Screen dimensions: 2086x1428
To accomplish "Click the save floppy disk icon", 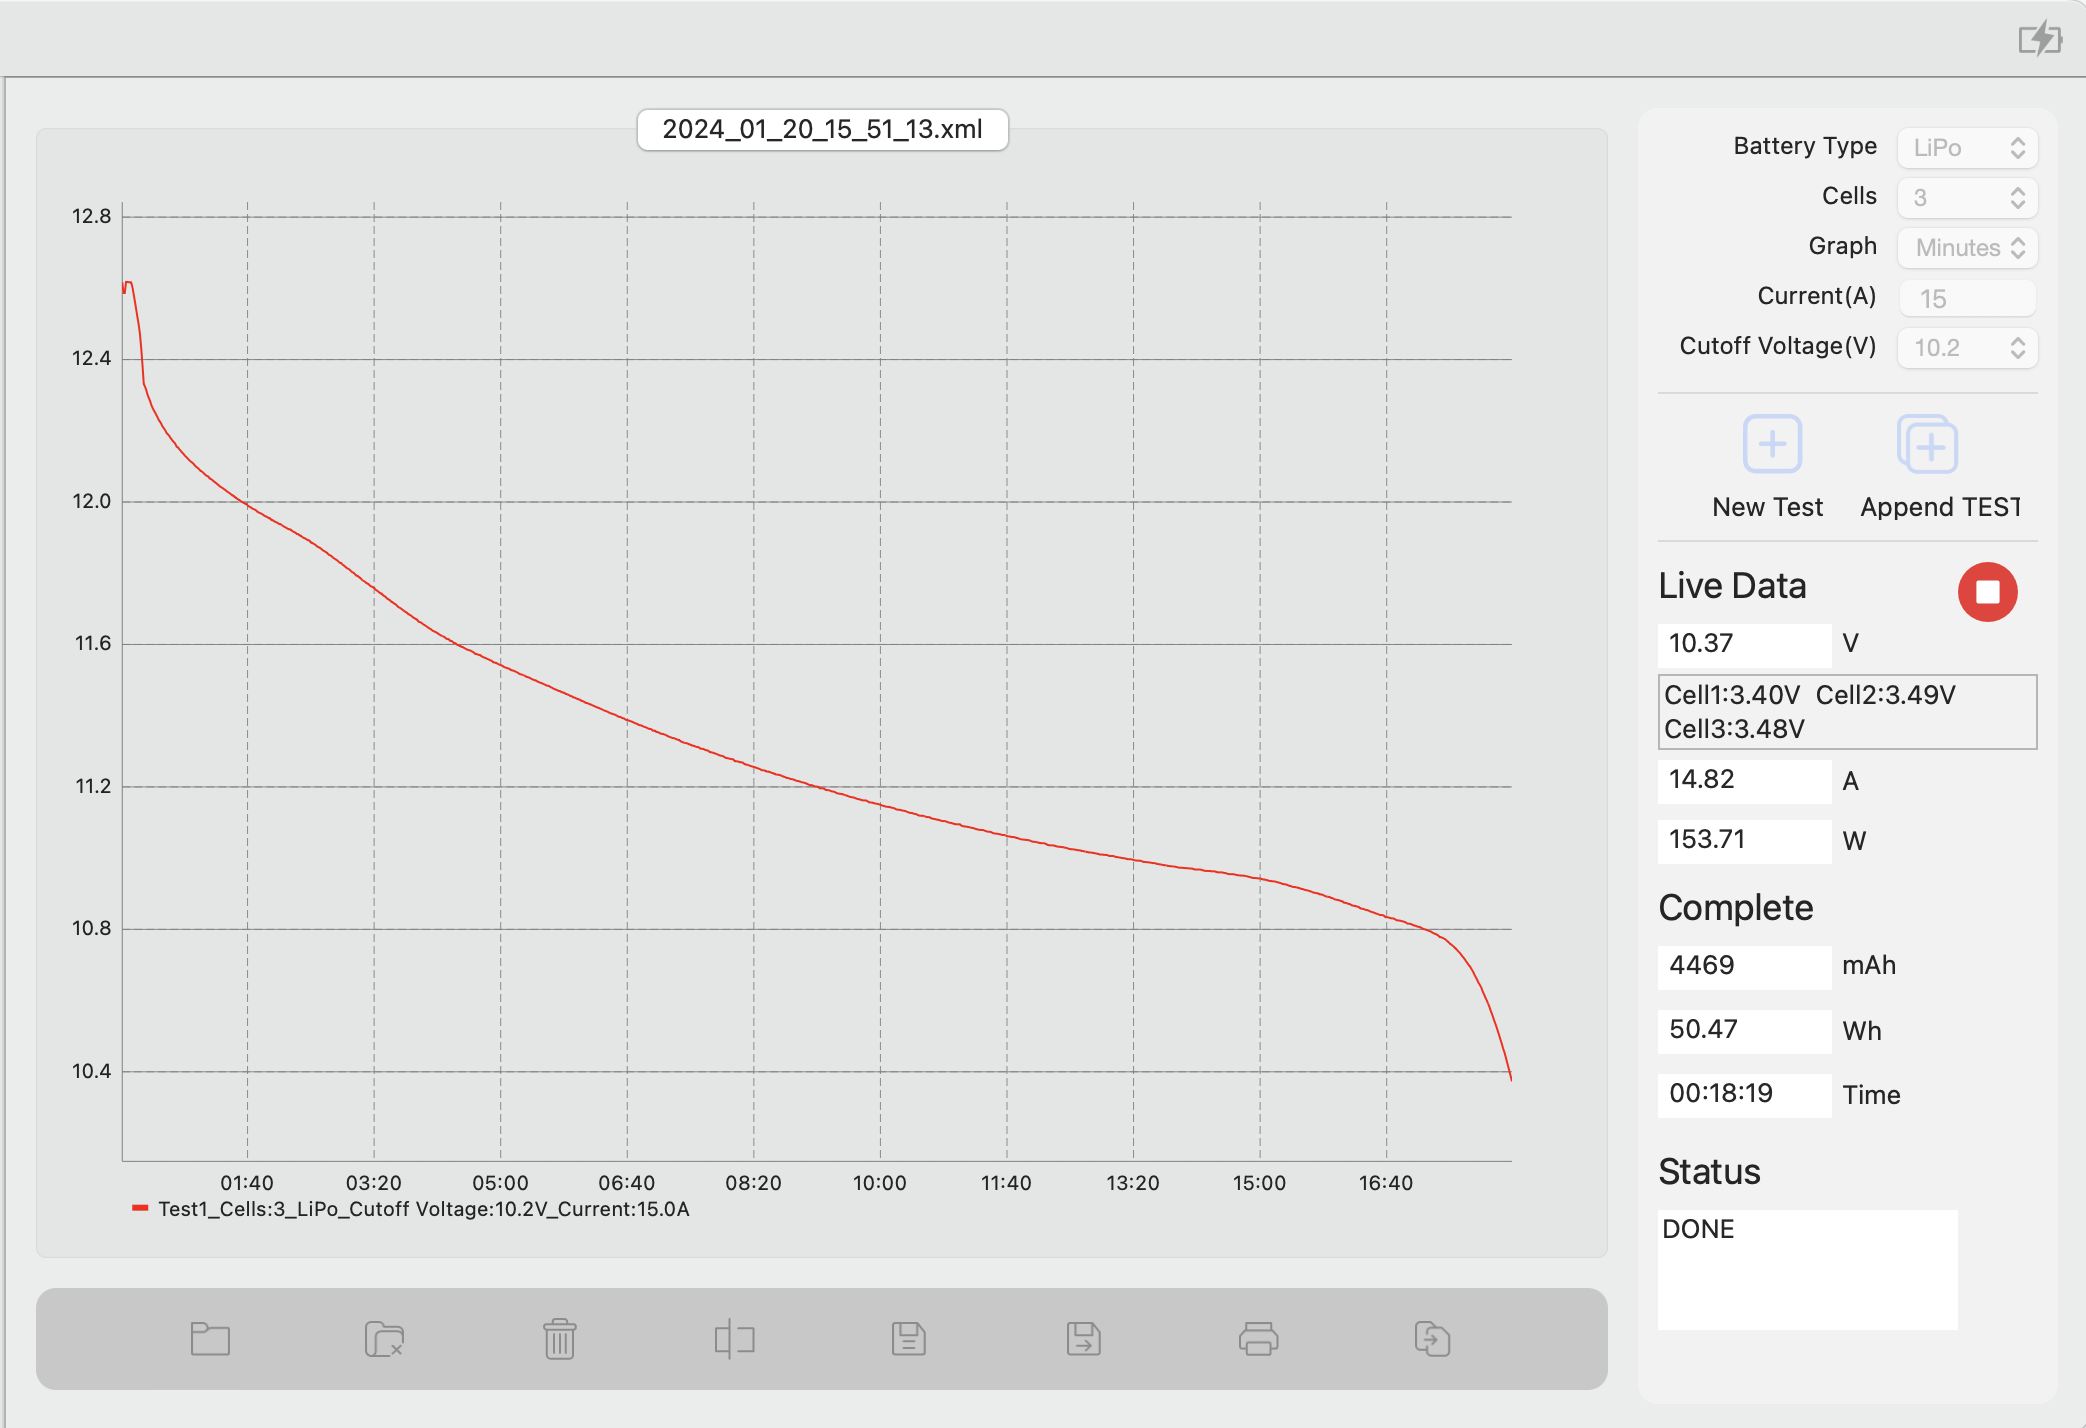I will pyautogui.click(x=908, y=1339).
